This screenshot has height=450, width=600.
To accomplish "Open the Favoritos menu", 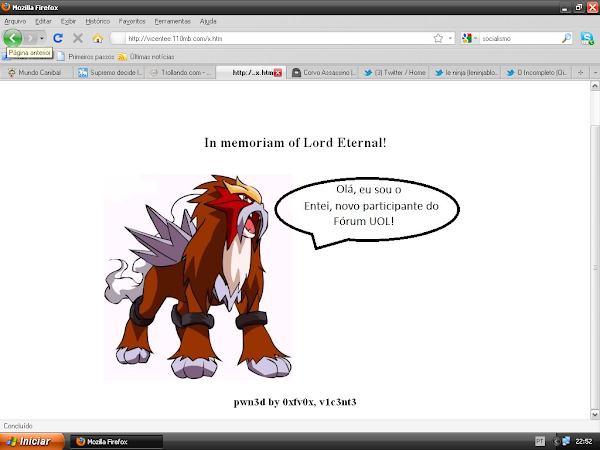I will tap(132, 21).
